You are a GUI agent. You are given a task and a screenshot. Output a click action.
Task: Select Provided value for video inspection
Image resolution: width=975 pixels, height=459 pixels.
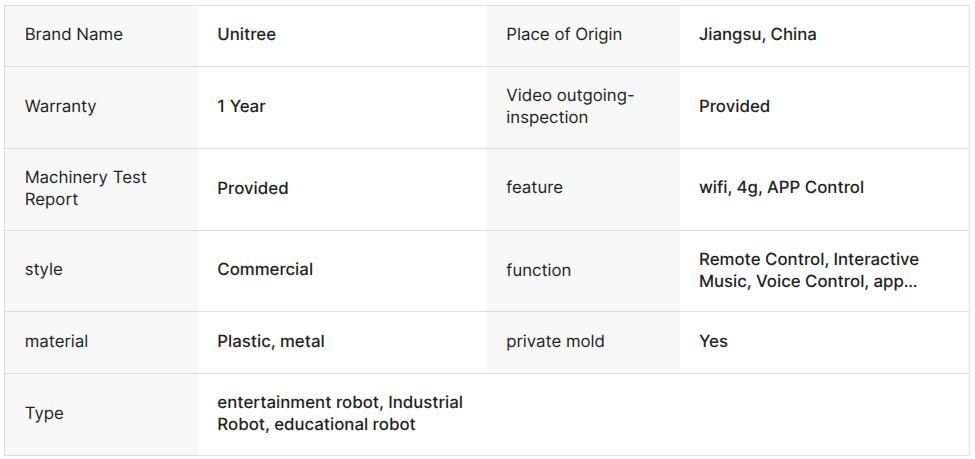tap(734, 107)
